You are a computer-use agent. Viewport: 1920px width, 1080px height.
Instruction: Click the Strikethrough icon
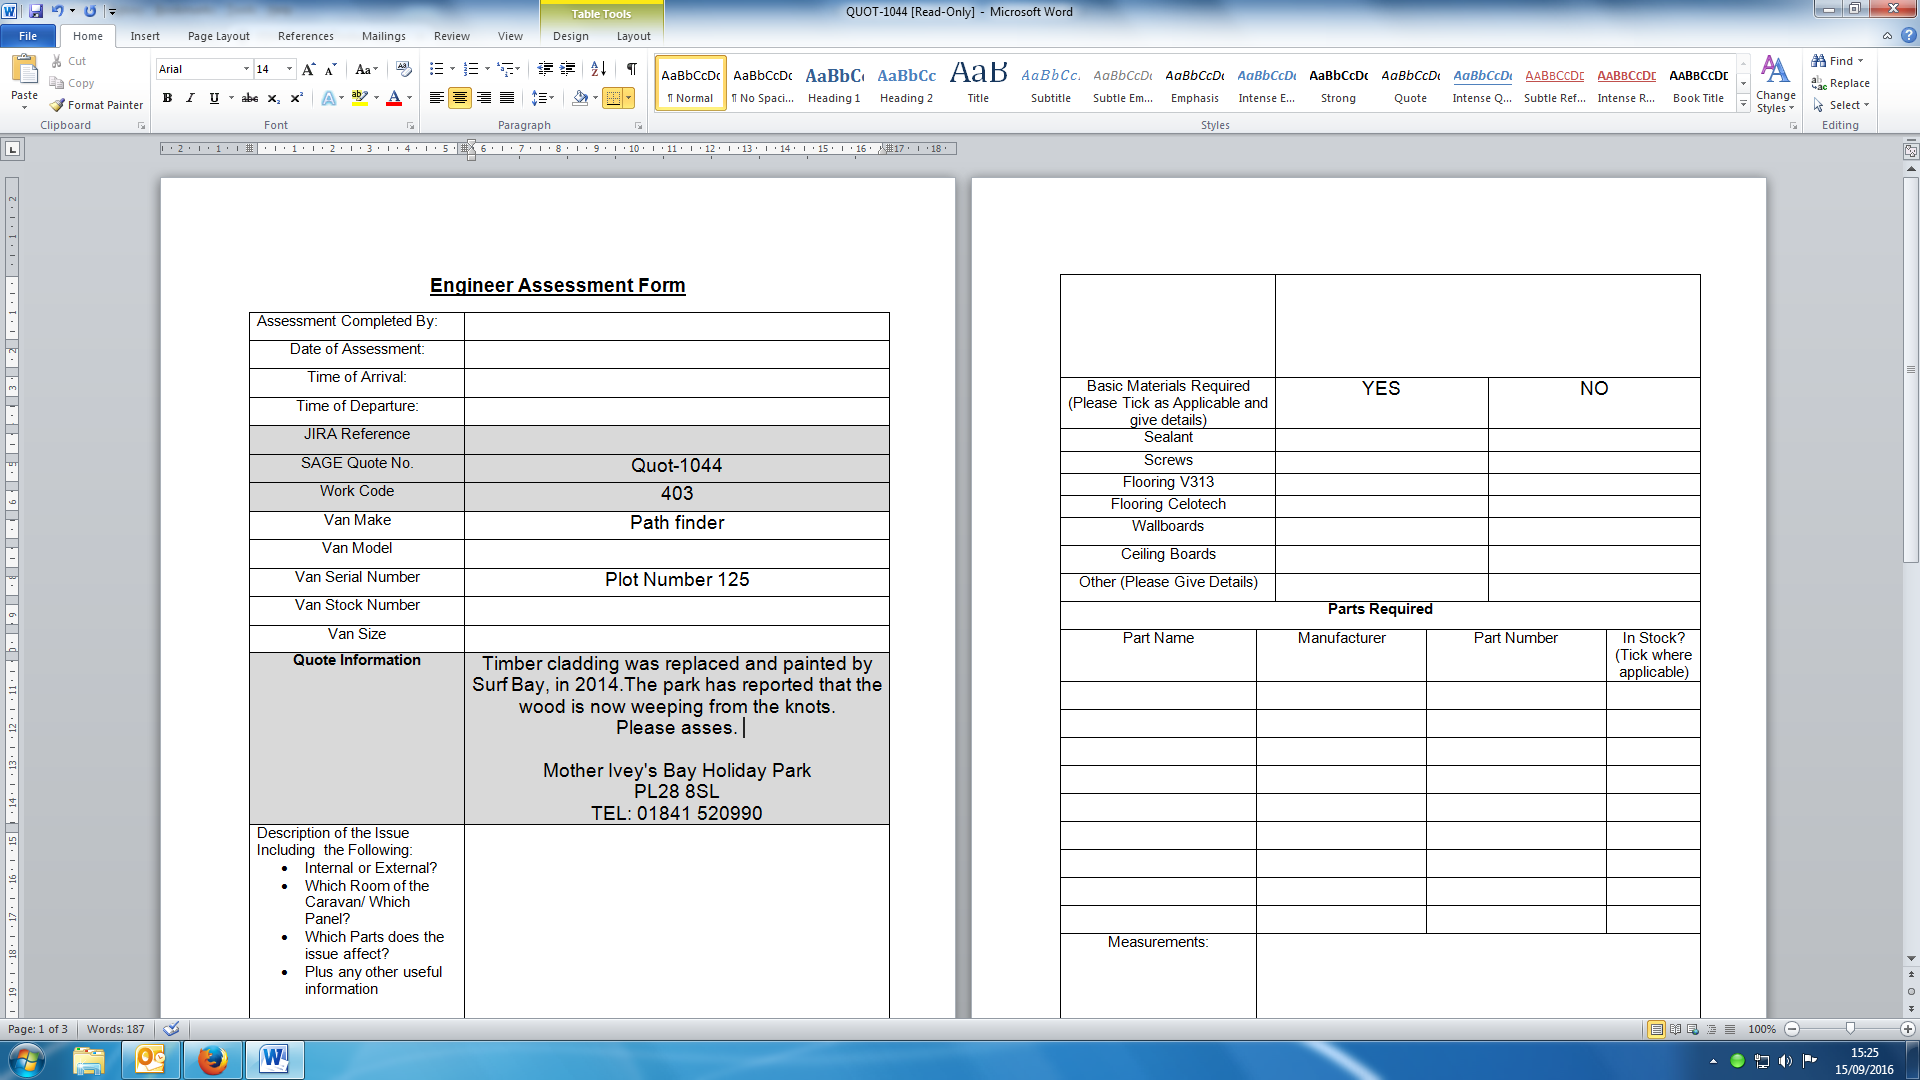click(x=250, y=98)
